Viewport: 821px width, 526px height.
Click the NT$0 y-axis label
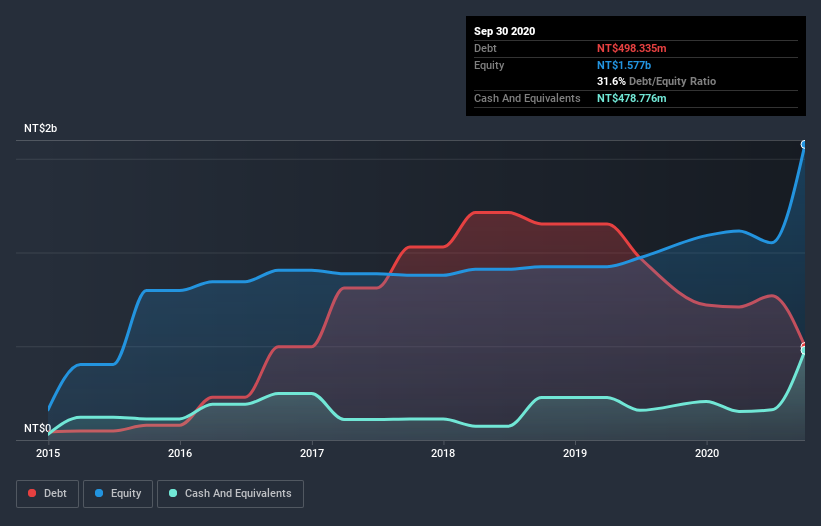[37, 428]
